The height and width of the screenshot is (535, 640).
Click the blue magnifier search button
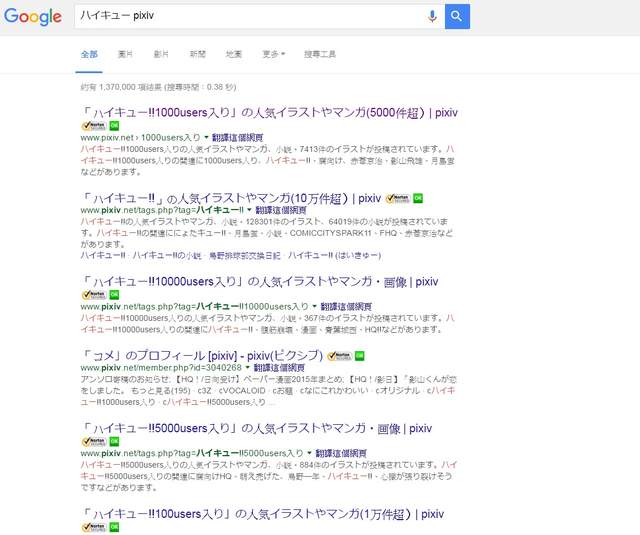[x=457, y=16]
